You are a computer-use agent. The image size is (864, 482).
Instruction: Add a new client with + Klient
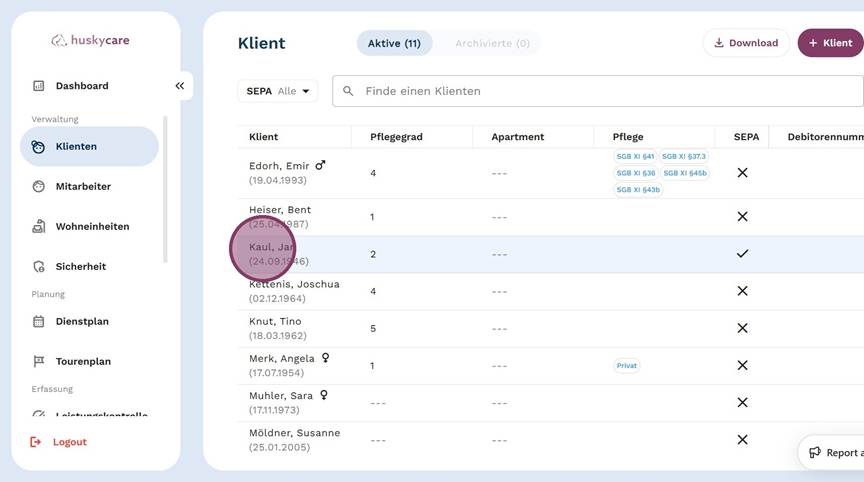(830, 43)
